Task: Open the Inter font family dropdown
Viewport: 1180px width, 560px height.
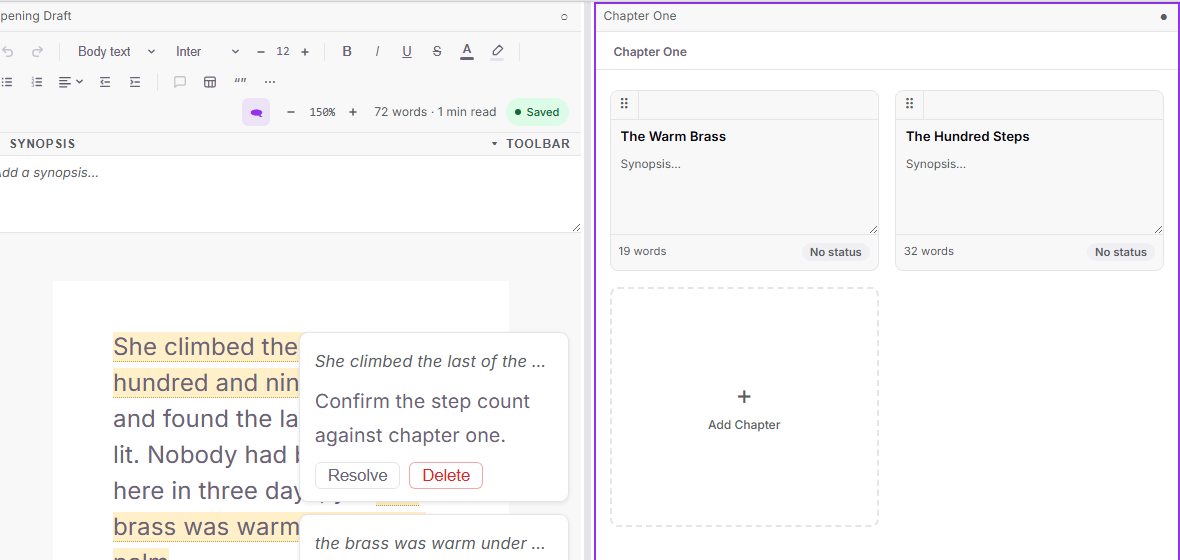Action: click(x=207, y=52)
